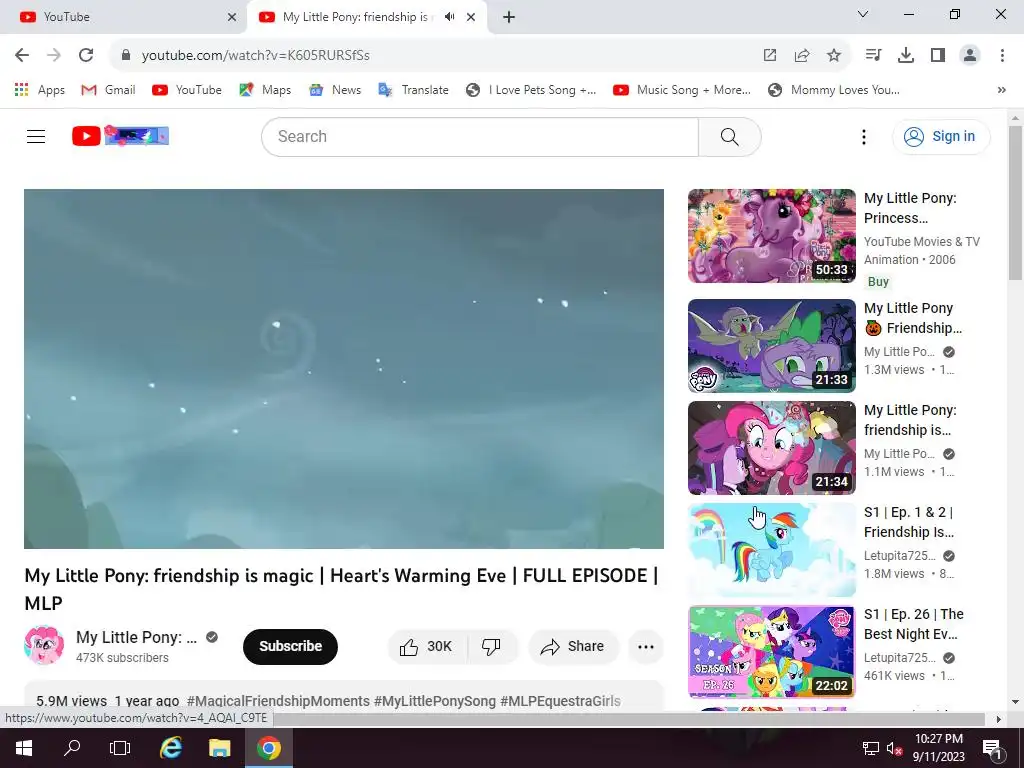The image size is (1024, 768).
Task: Open Gmail bookmark
Action: [108, 90]
